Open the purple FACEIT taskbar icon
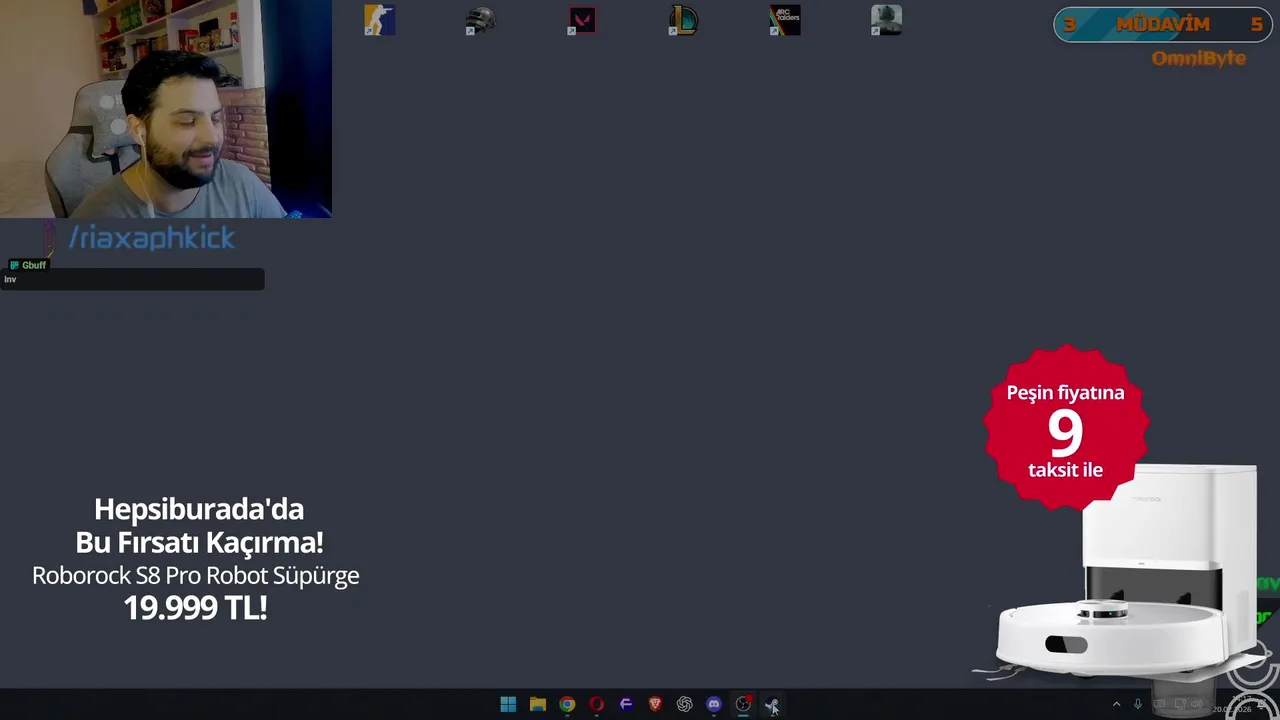 [x=626, y=704]
